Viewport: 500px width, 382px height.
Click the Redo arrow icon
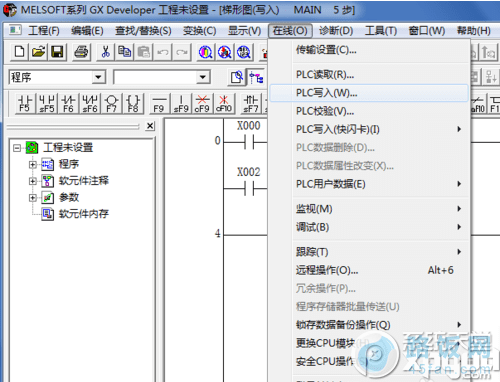pyautogui.click(x=182, y=52)
